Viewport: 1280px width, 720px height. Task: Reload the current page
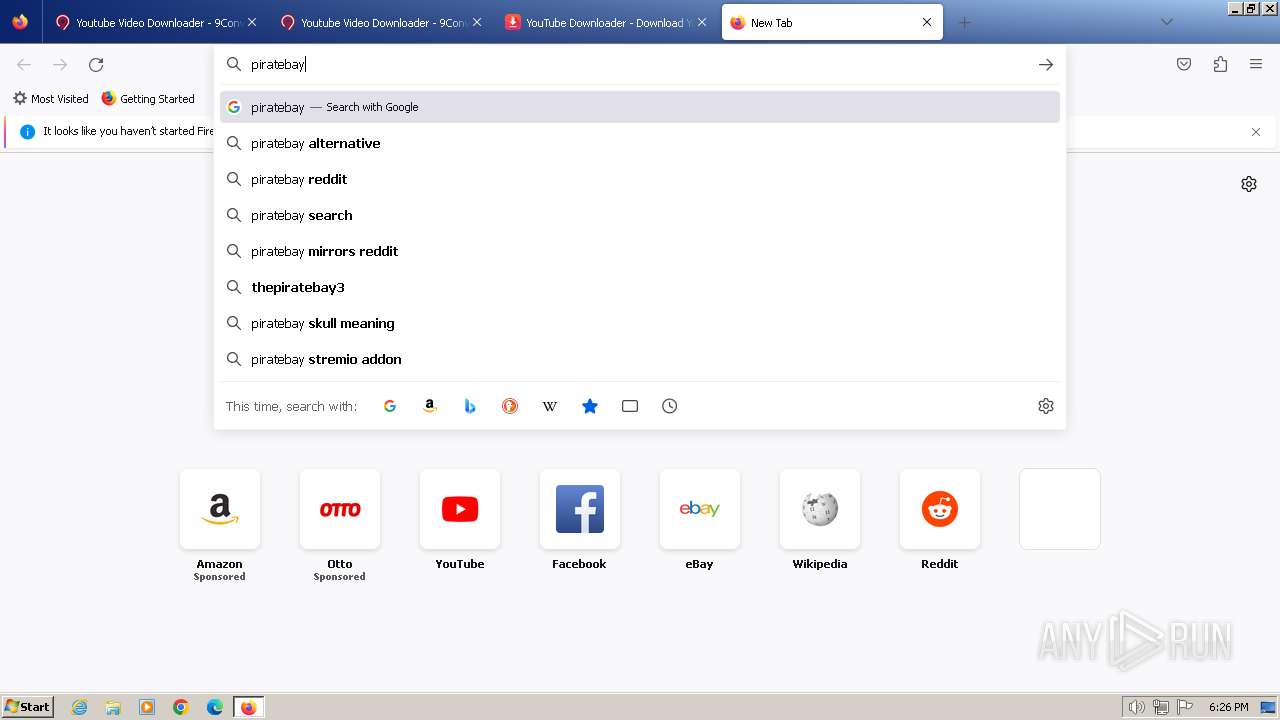(x=96, y=64)
